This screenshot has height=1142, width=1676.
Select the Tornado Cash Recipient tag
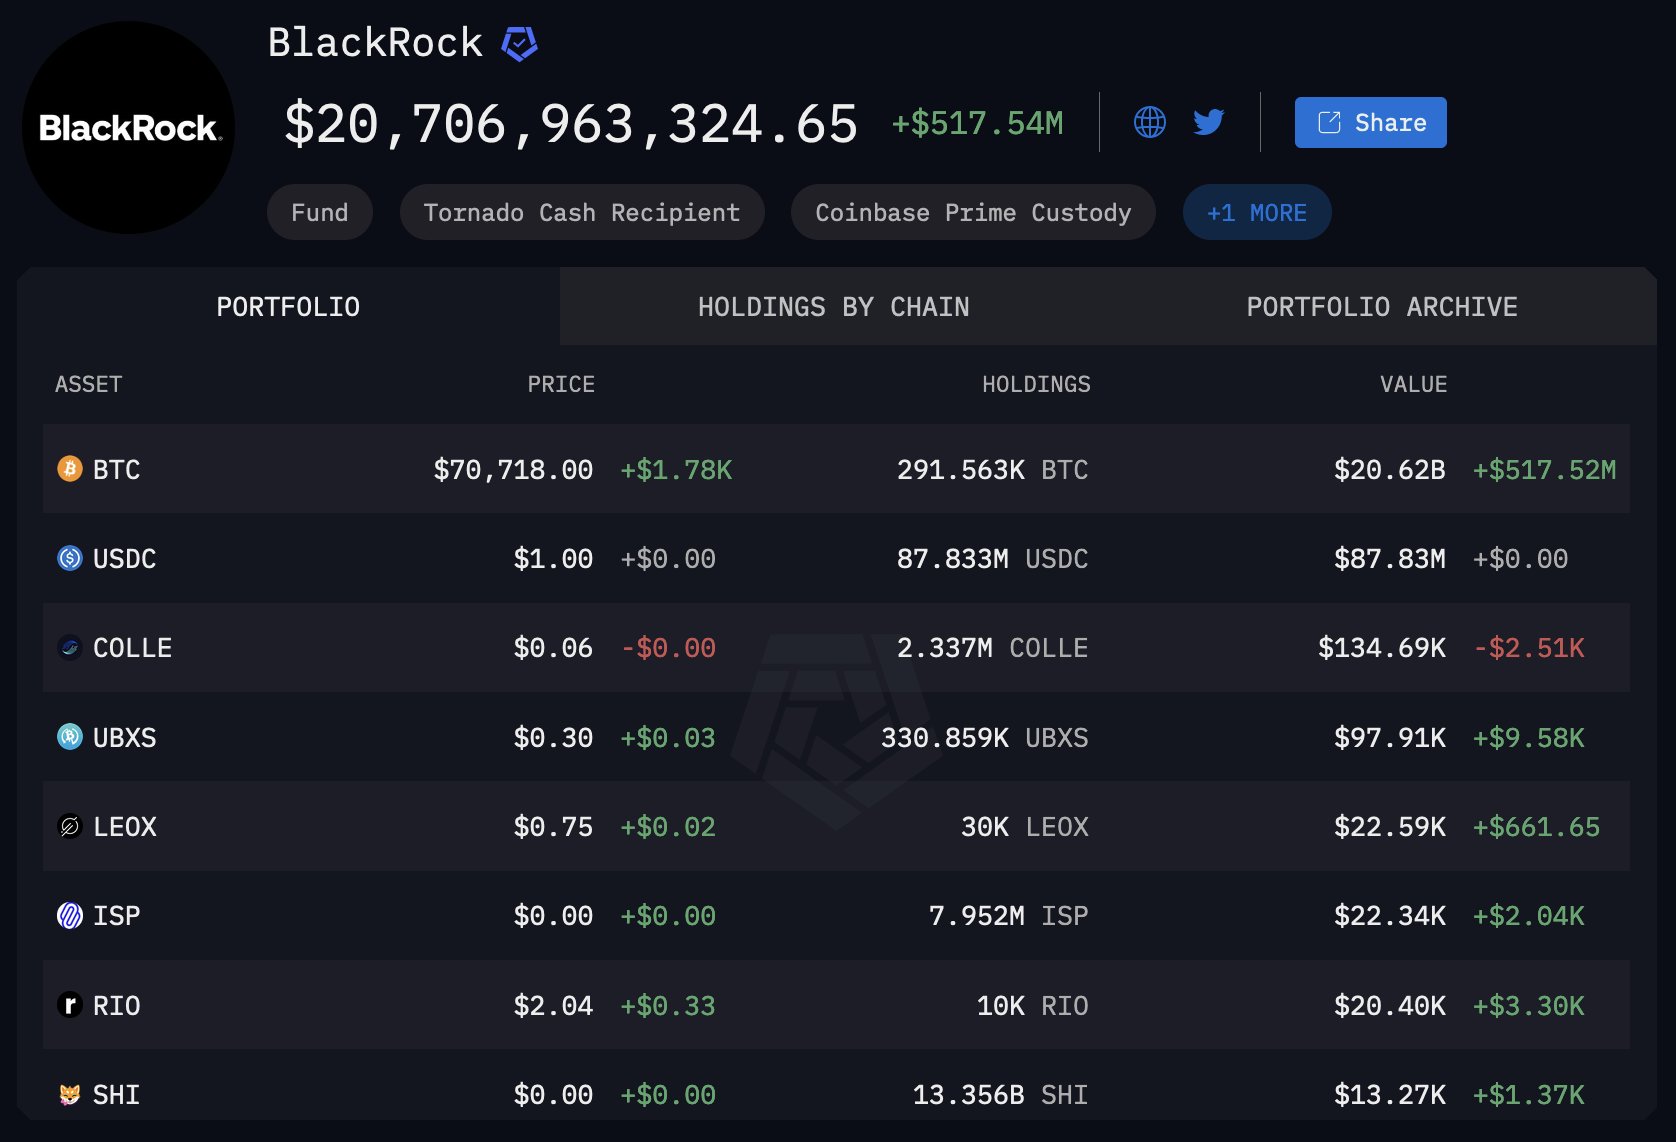tap(582, 212)
